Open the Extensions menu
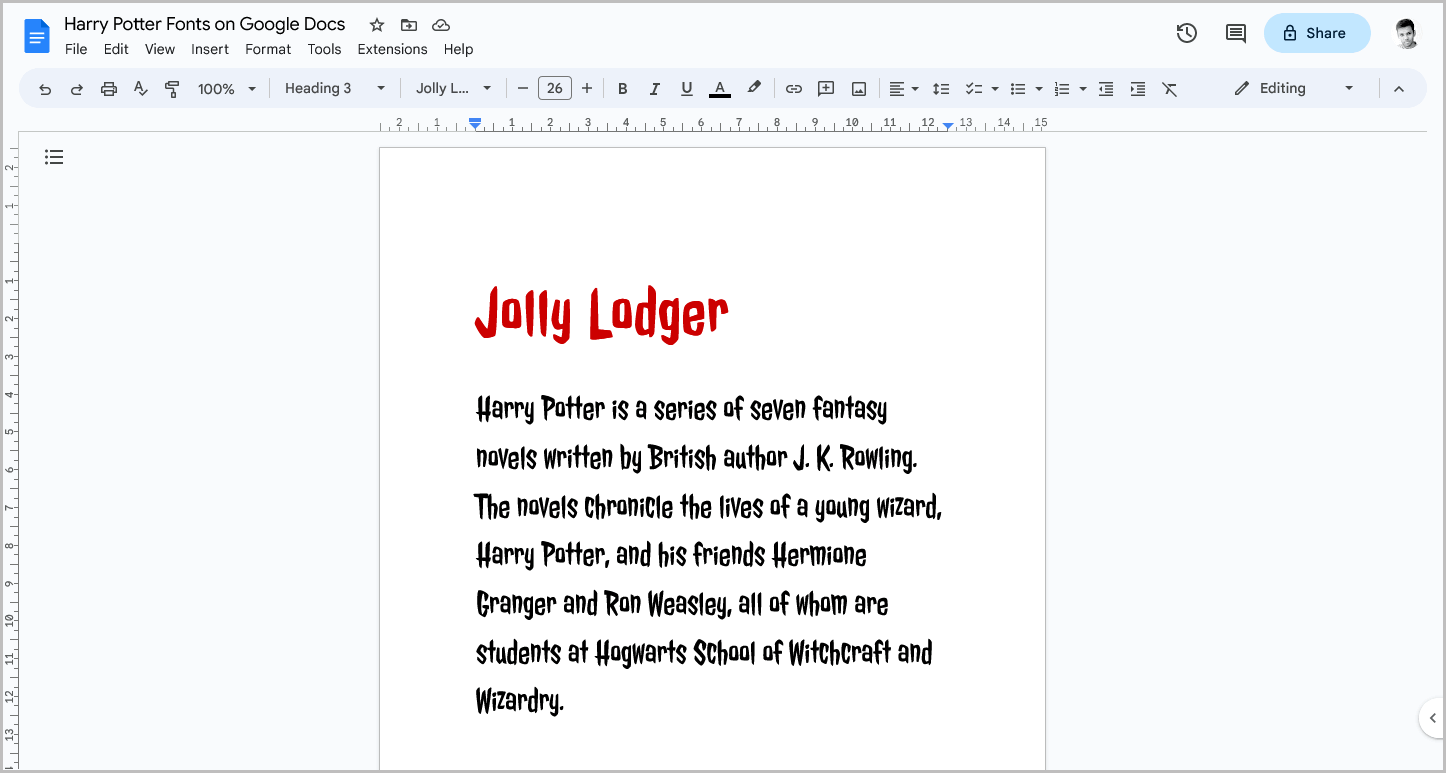The width and height of the screenshot is (1446, 773). (392, 49)
